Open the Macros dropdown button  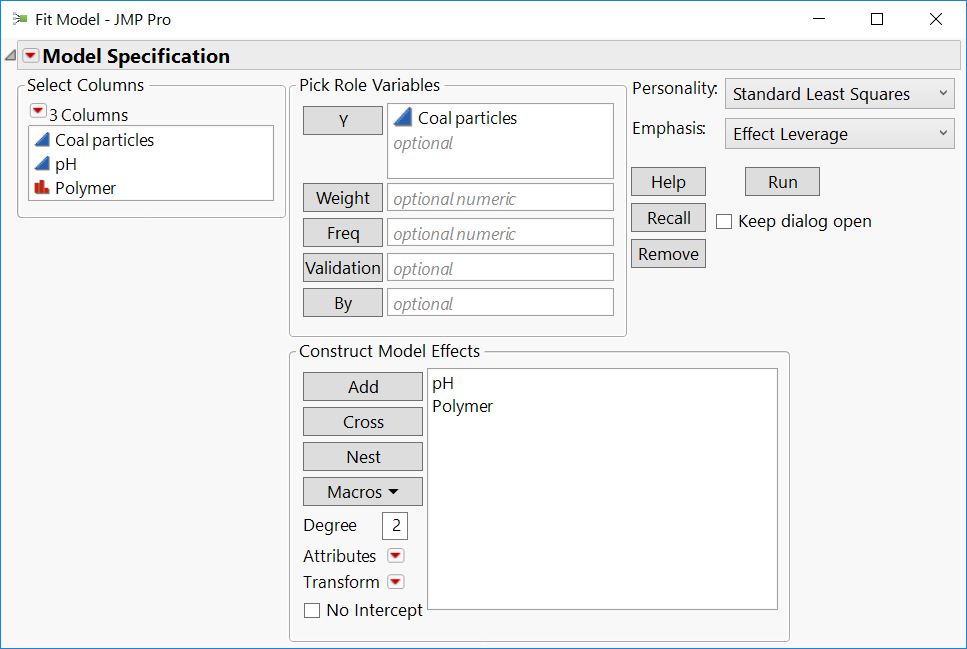pyautogui.click(x=362, y=492)
